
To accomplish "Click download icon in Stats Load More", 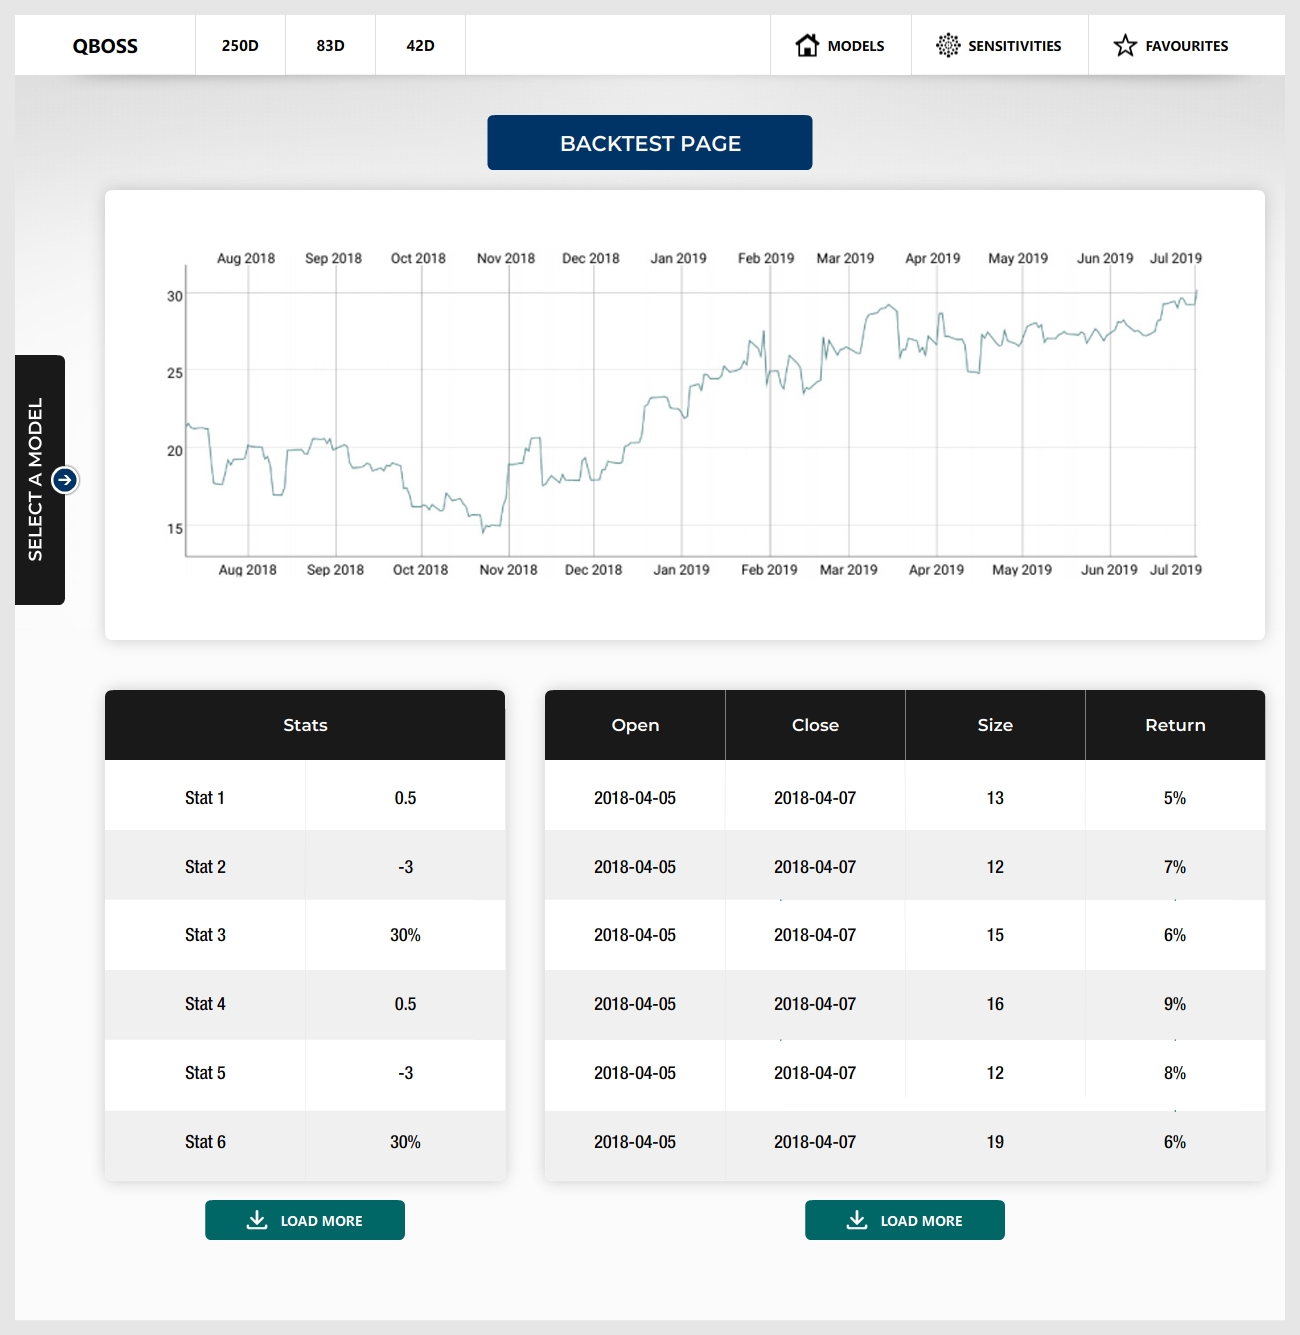I will click(257, 1220).
